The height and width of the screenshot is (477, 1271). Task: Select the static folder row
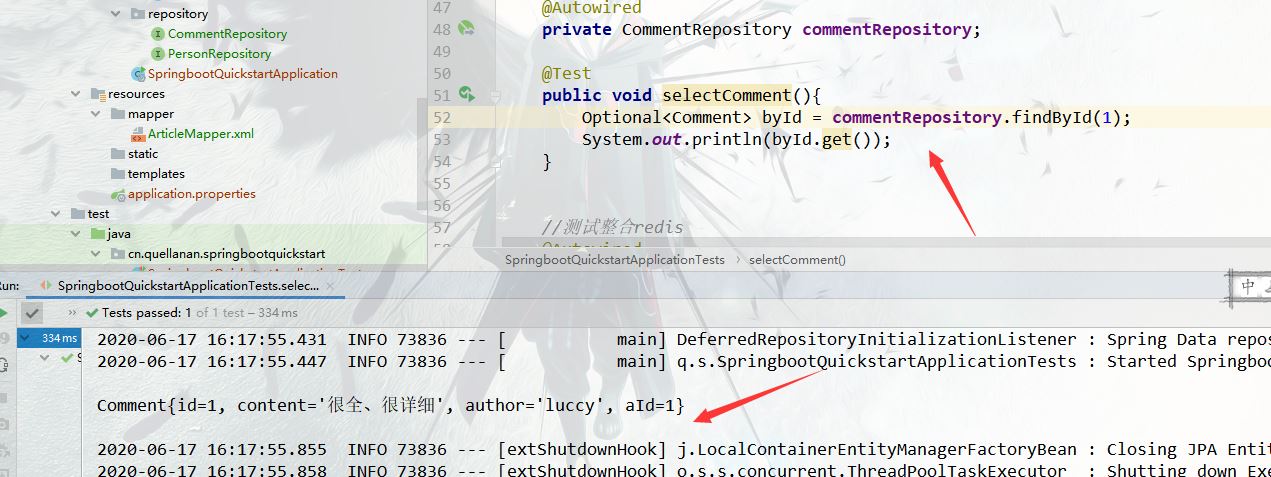point(214,154)
